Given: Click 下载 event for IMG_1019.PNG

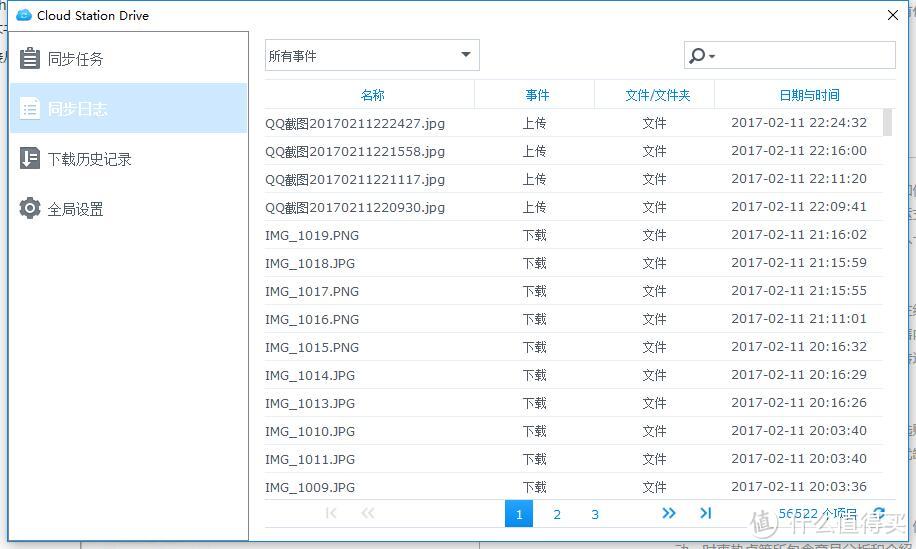Looking at the screenshot, I should pyautogui.click(x=534, y=235).
